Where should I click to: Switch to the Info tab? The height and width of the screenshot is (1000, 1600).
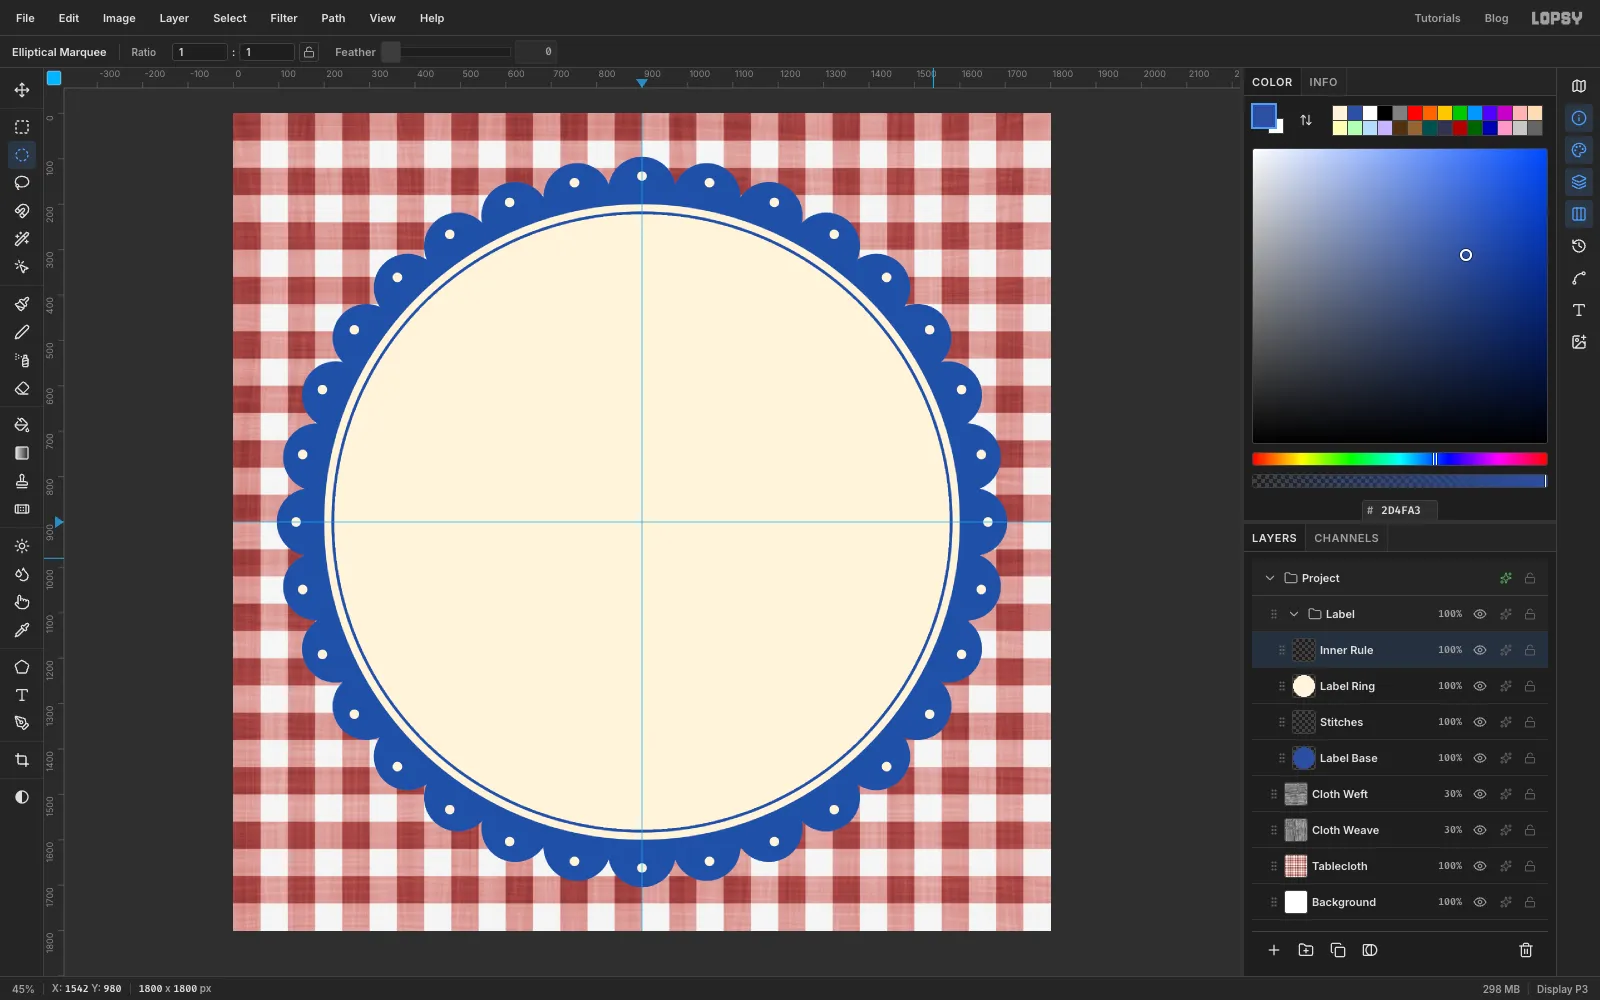[1323, 82]
